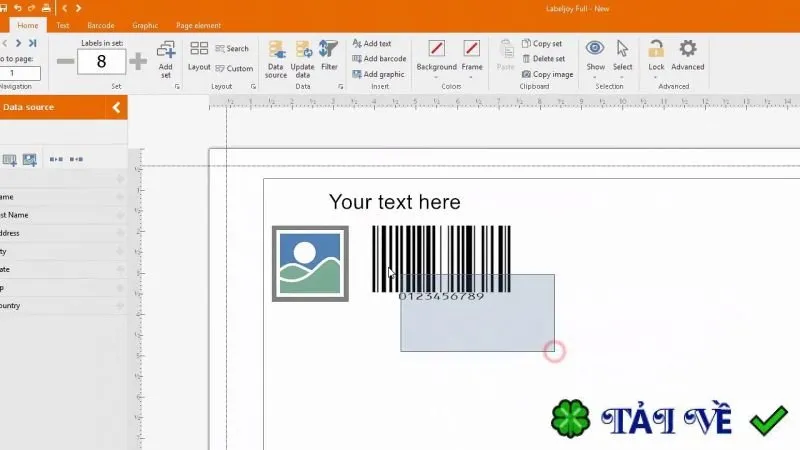Click the back arrow in title bar
The width and height of the screenshot is (800, 450).
64,8
